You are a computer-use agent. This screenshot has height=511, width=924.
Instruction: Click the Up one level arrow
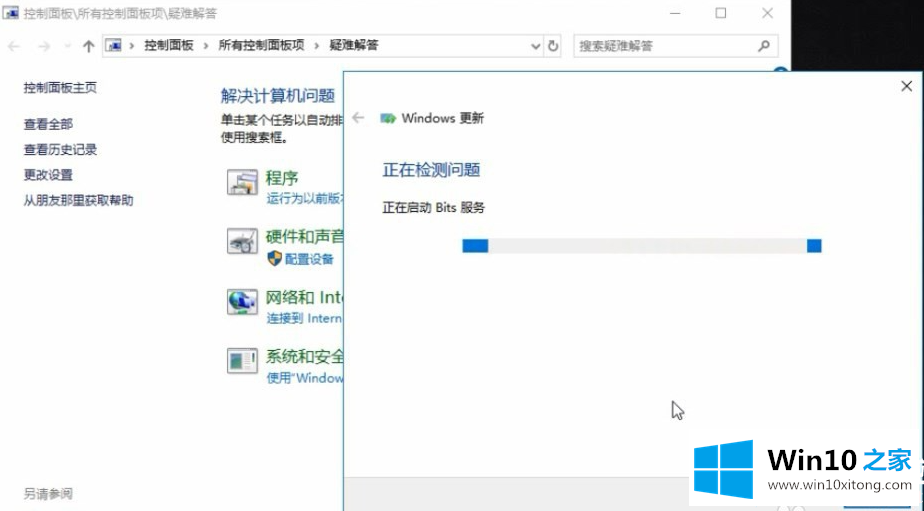click(88, 46)
